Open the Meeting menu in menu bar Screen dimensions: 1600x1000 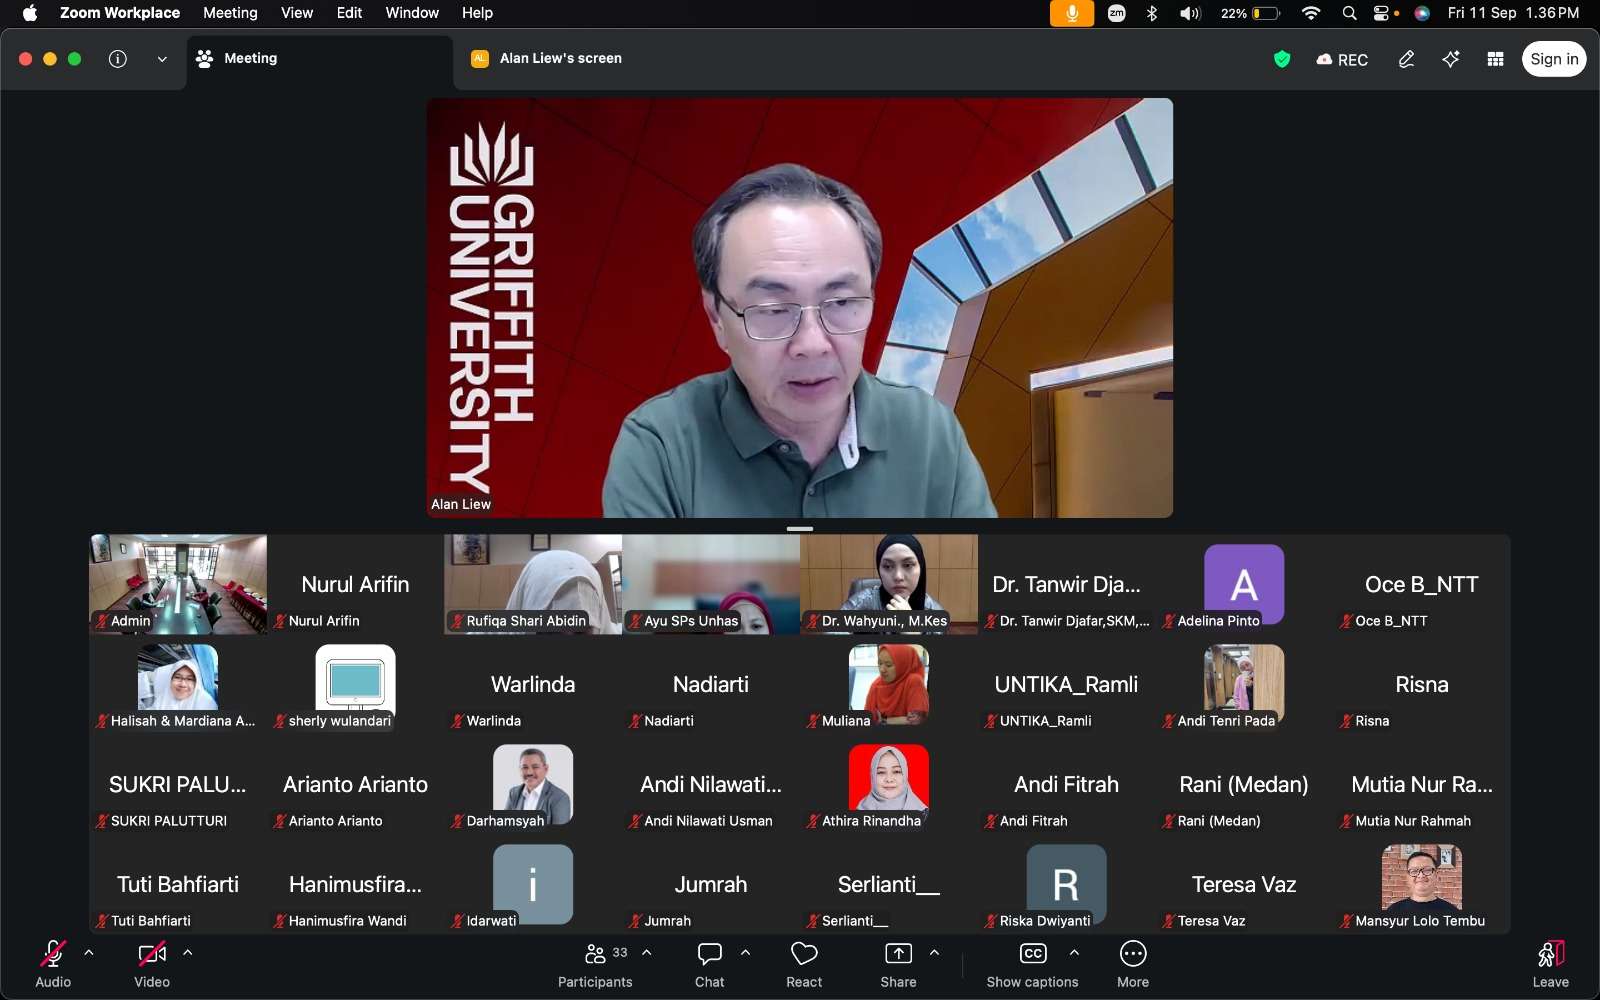point(230,13)
